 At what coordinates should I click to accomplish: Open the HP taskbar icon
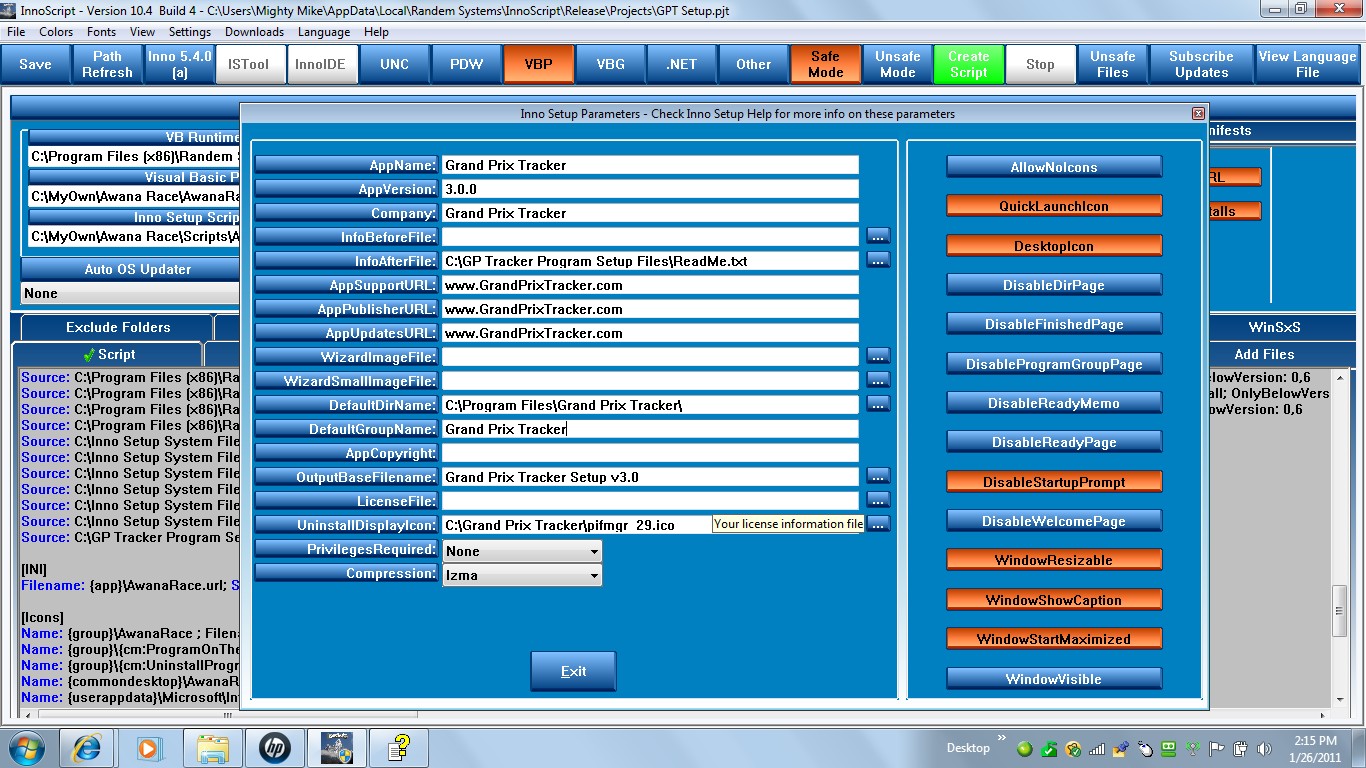[274, 747]
